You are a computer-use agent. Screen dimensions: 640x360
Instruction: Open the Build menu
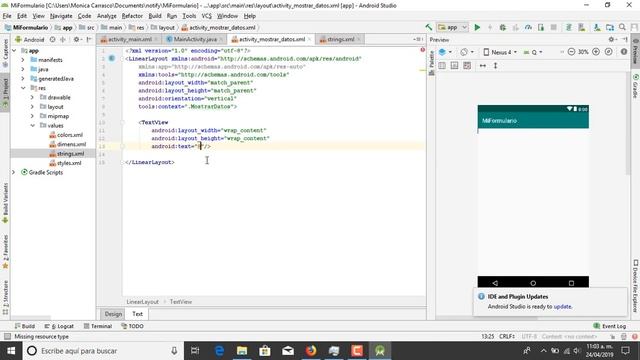click(x=155, y=16)
